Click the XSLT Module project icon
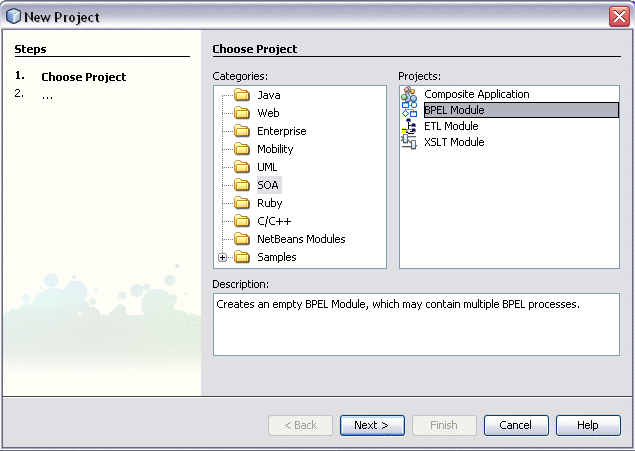This screenshot has width=635, height=451. pos(409,142)
